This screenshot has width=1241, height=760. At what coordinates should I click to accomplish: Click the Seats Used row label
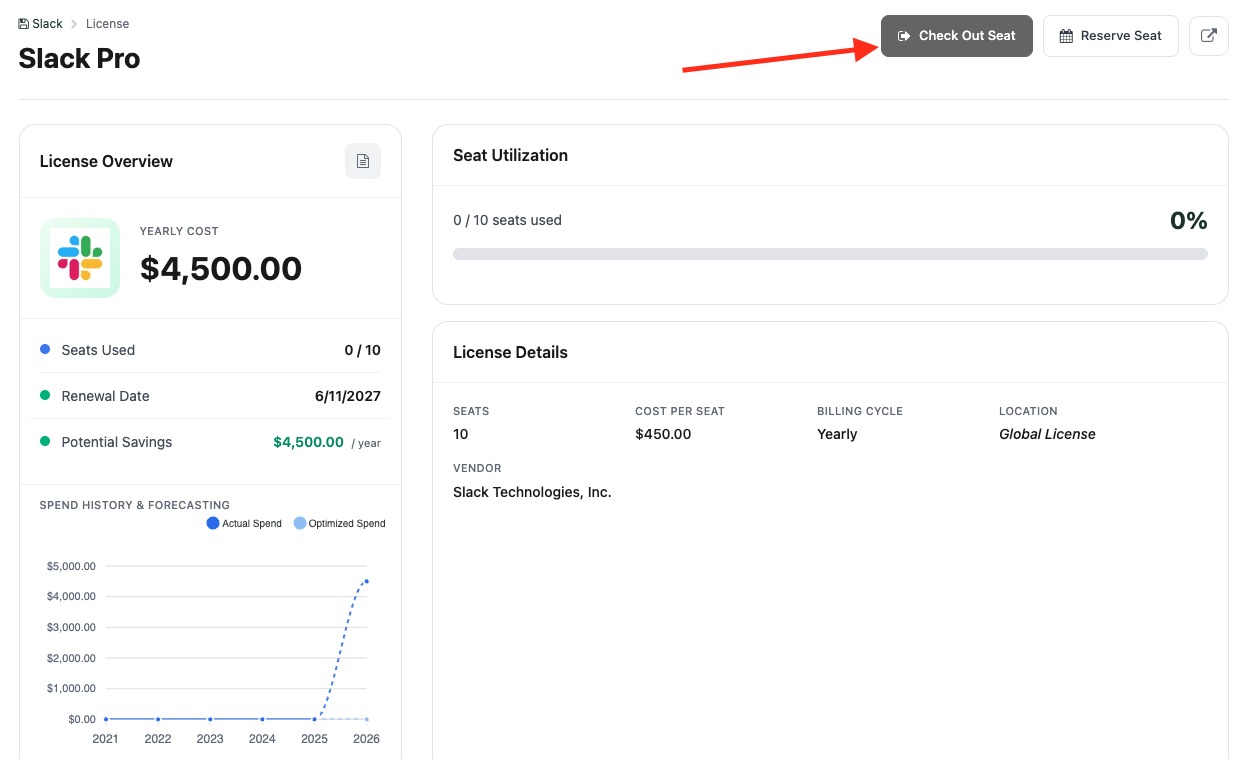[98, 350]
